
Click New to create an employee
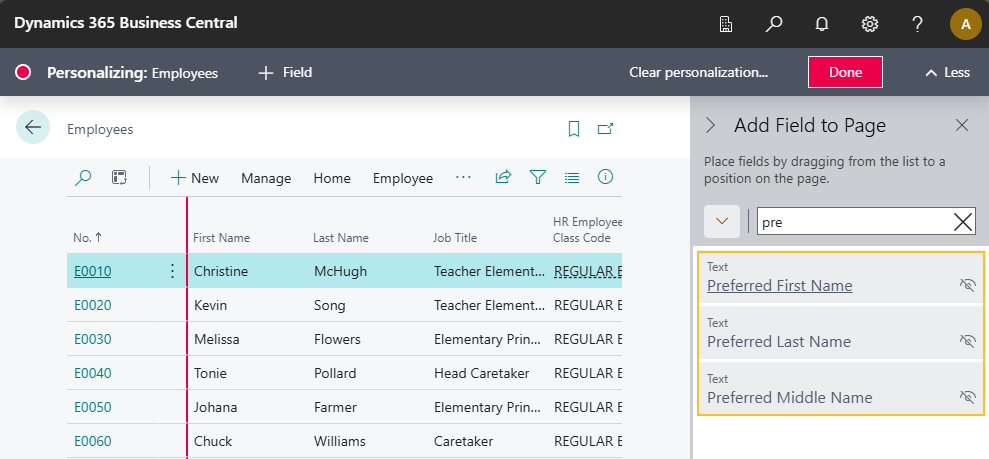195,178
